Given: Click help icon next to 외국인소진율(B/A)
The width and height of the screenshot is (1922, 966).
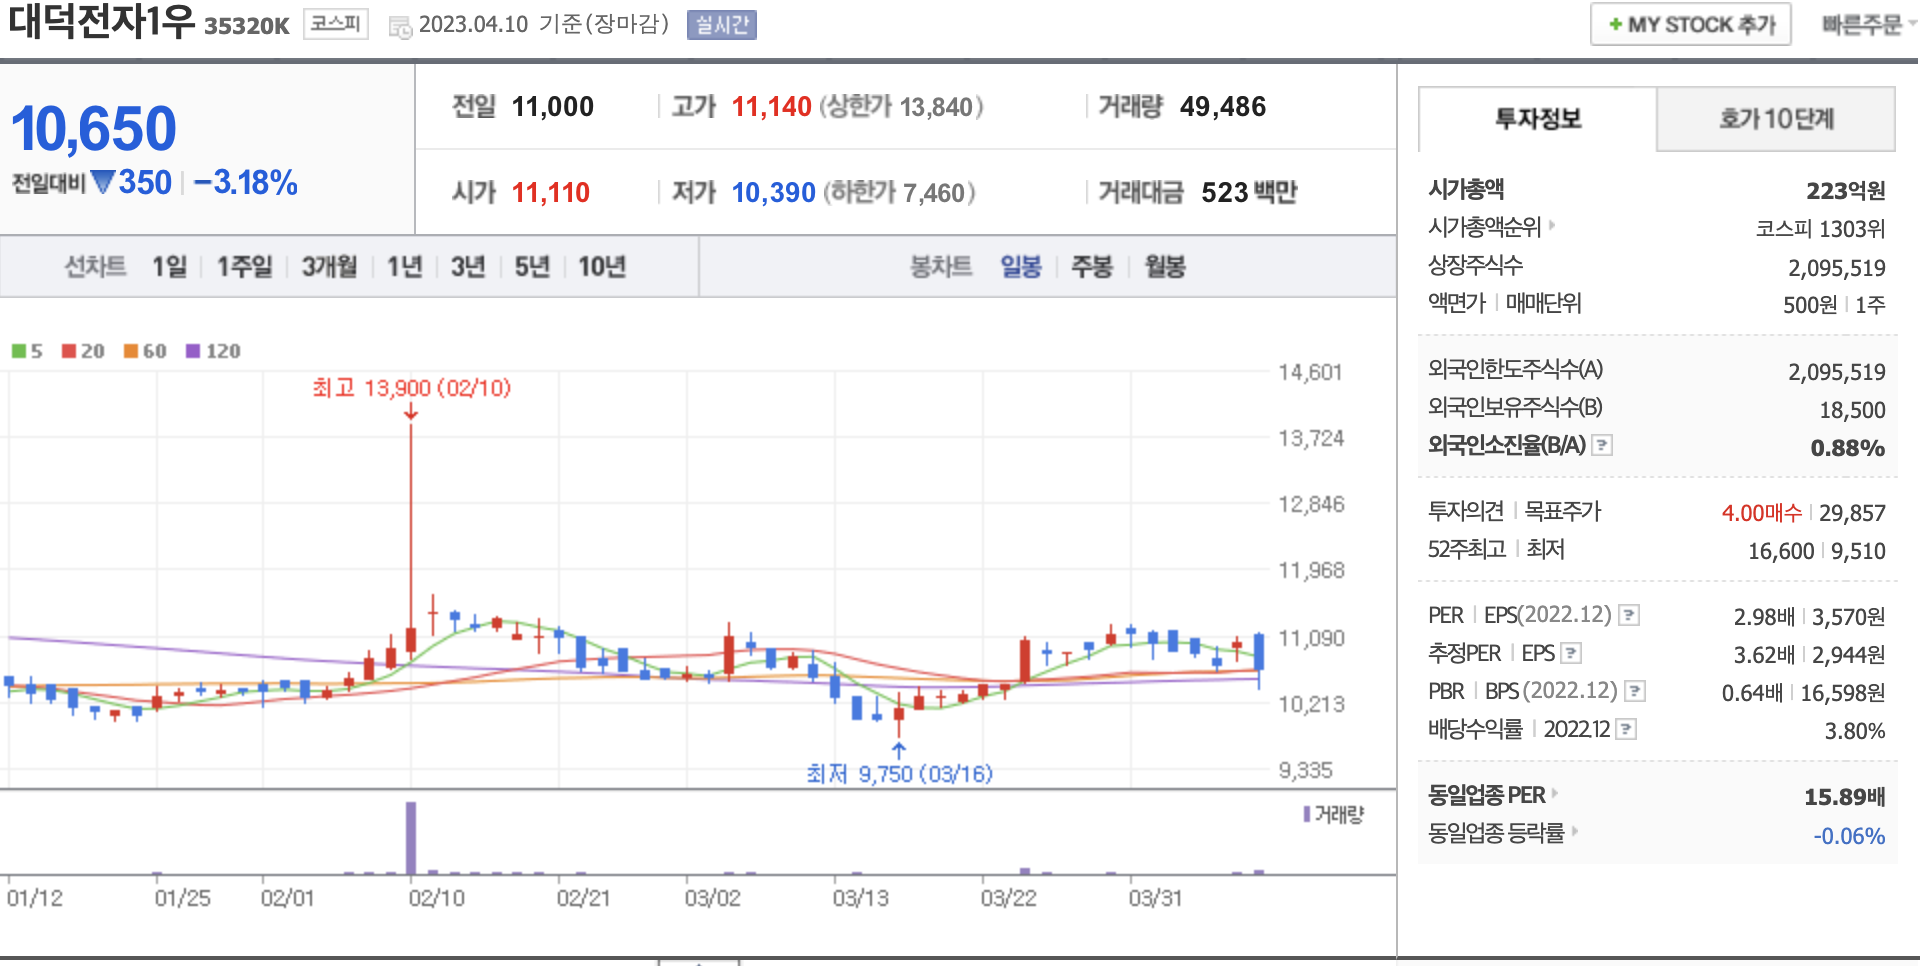Looking at the screenshot, I should pos(1602,445).
